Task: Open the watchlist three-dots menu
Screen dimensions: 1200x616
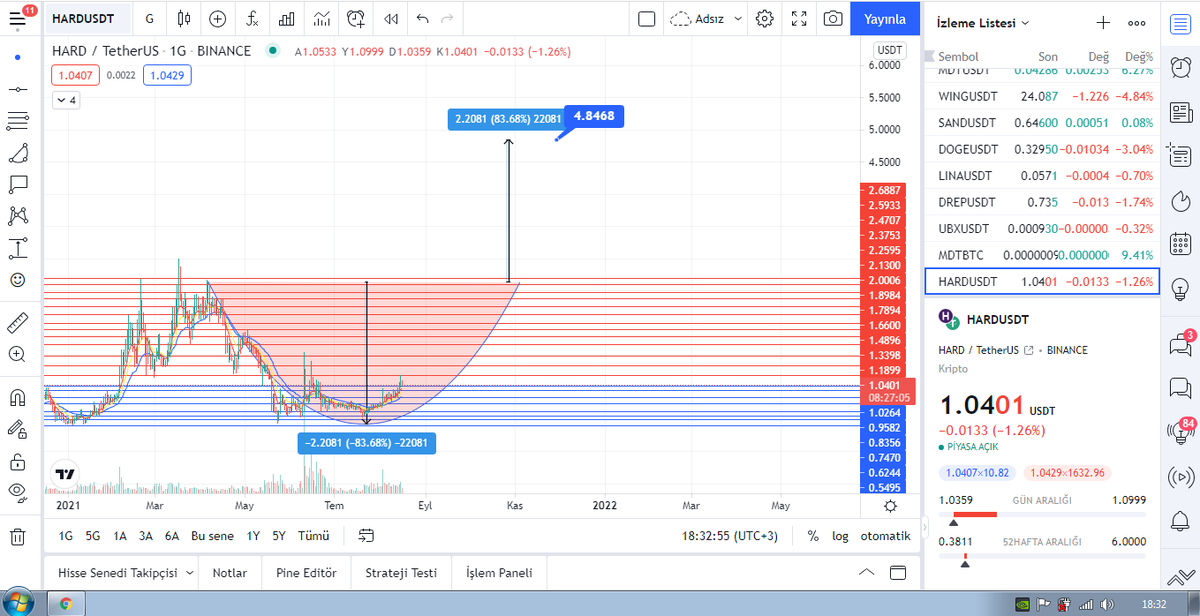Action: 1136,22
